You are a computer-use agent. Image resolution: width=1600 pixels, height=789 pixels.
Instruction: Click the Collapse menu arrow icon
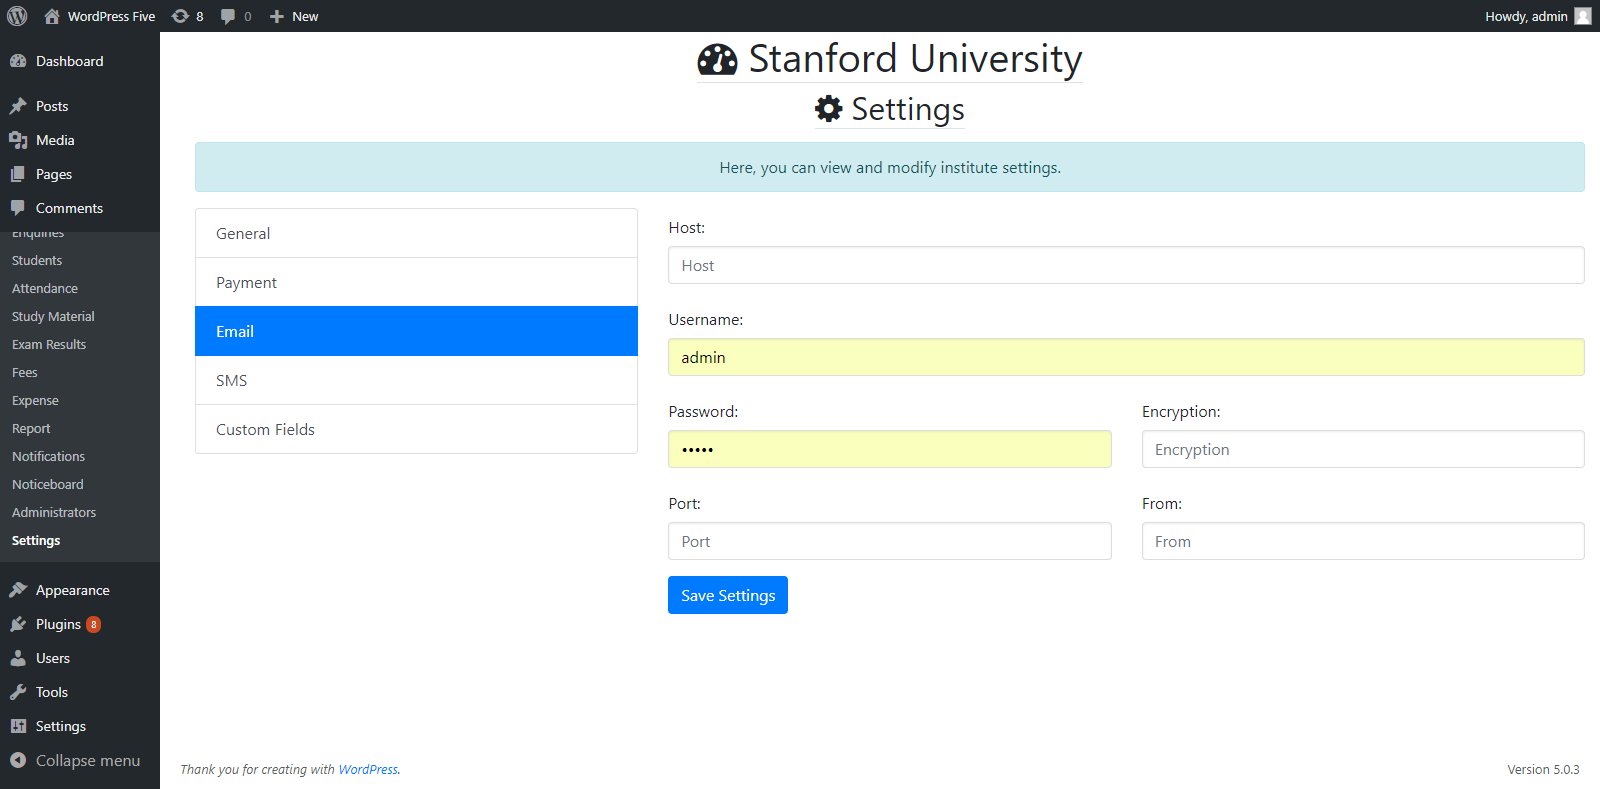click(x=18, y=760)
